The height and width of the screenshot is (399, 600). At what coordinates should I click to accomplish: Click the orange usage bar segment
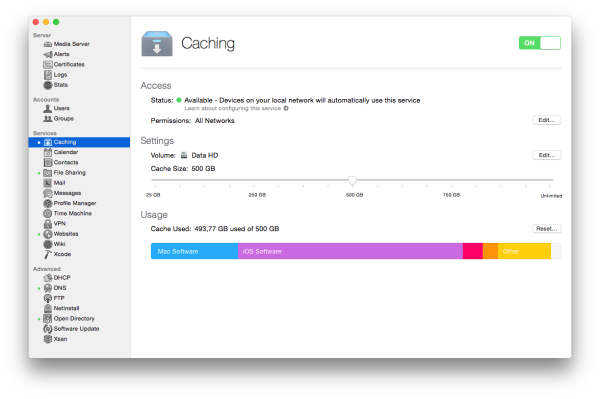pos(490,251)
